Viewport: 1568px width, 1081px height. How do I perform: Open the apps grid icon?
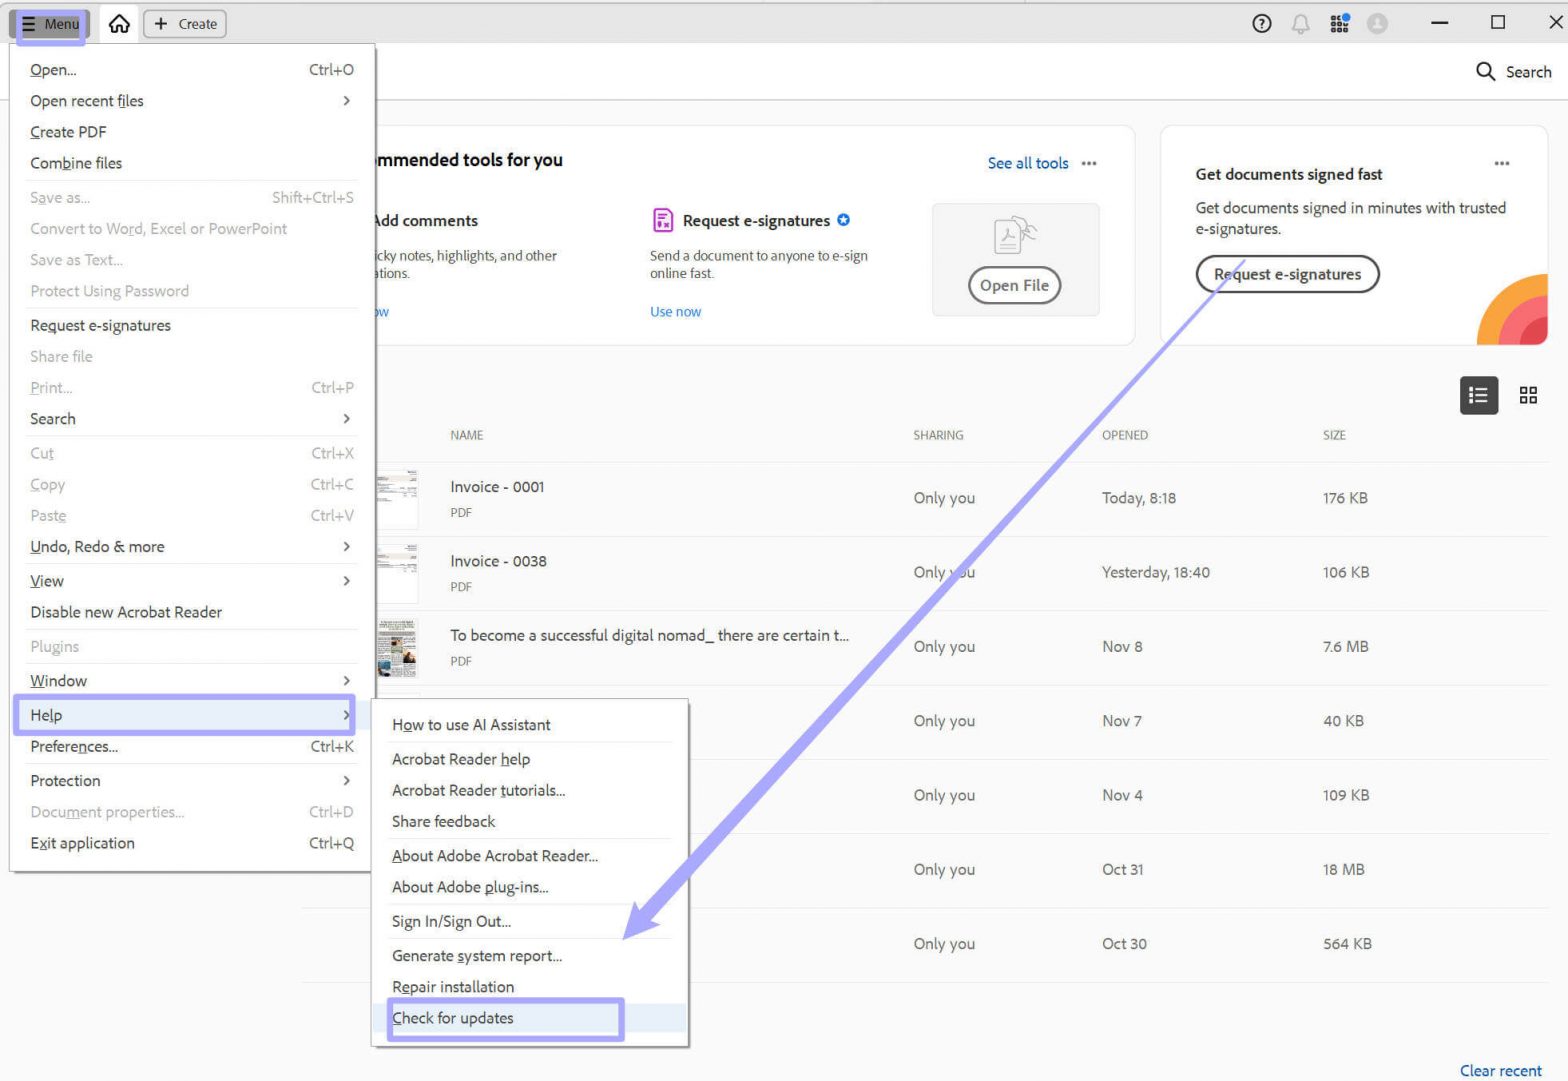click(1340, 23)
